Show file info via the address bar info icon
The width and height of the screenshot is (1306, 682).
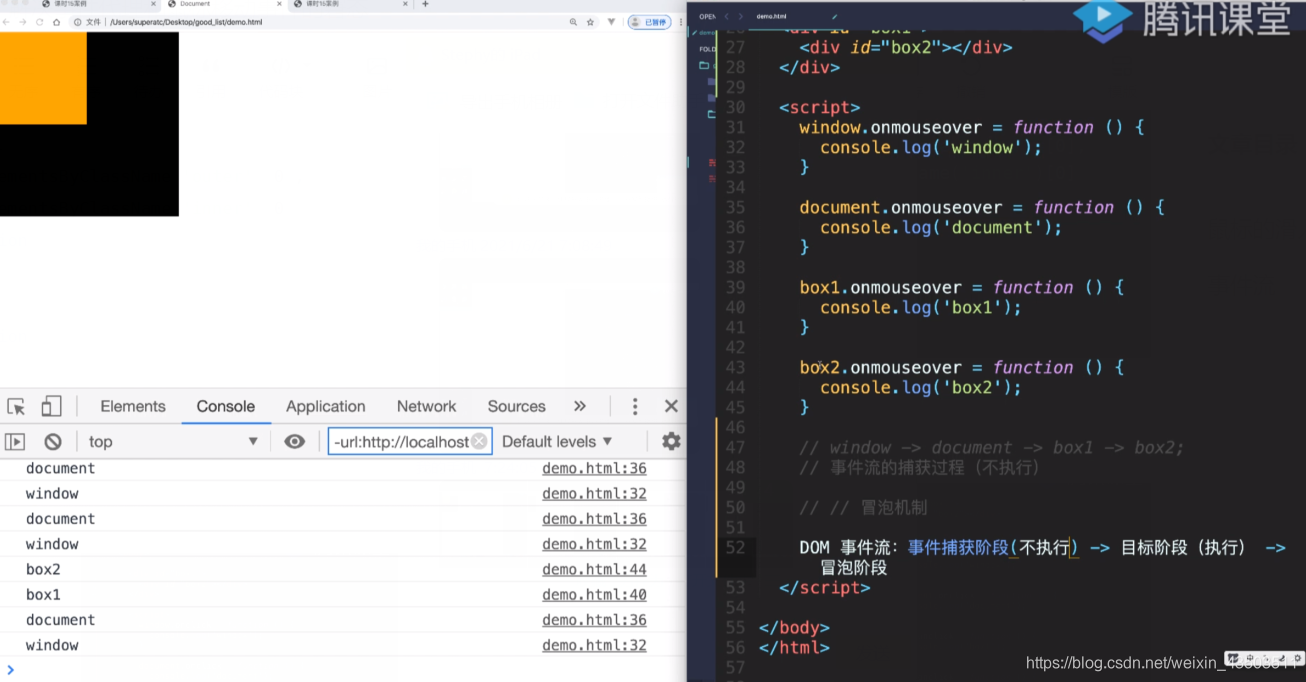pos(78,22)
